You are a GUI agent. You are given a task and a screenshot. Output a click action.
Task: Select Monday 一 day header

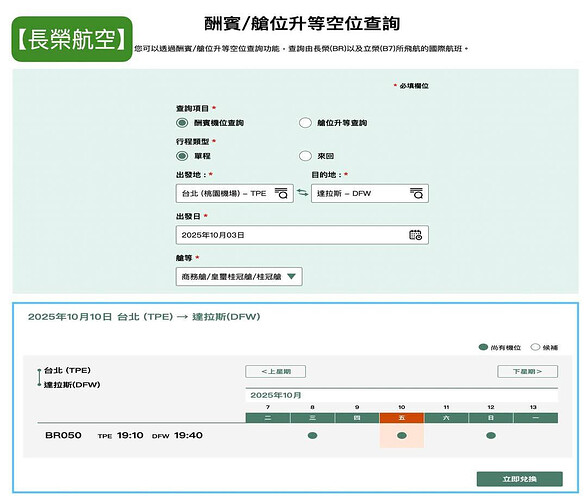coord(536,418)
